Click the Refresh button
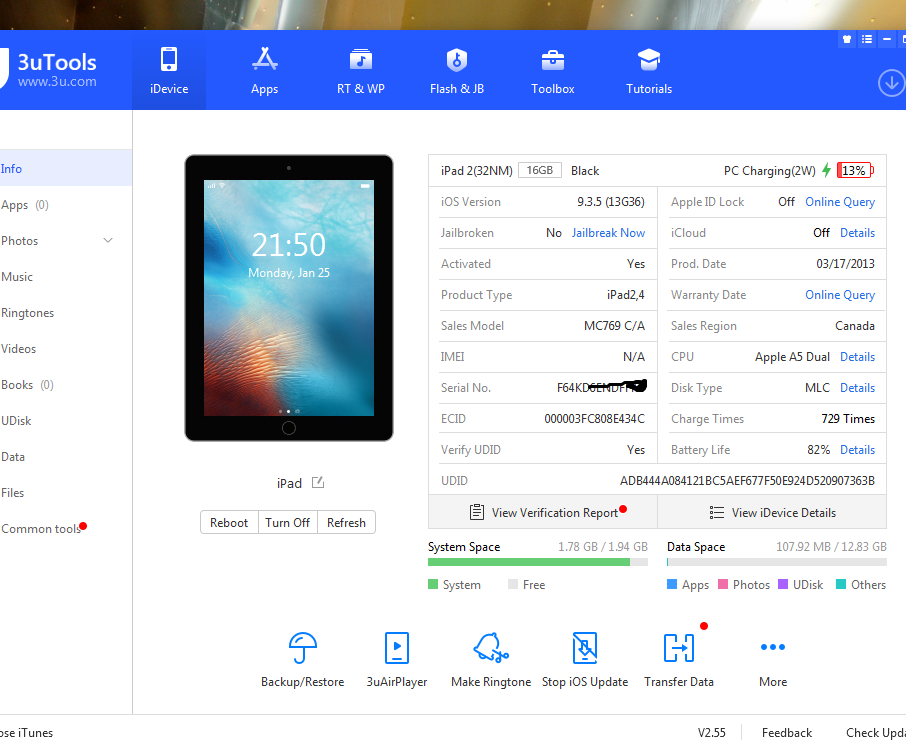This screenshot has width=906, height=740. (x=346, y=522)
